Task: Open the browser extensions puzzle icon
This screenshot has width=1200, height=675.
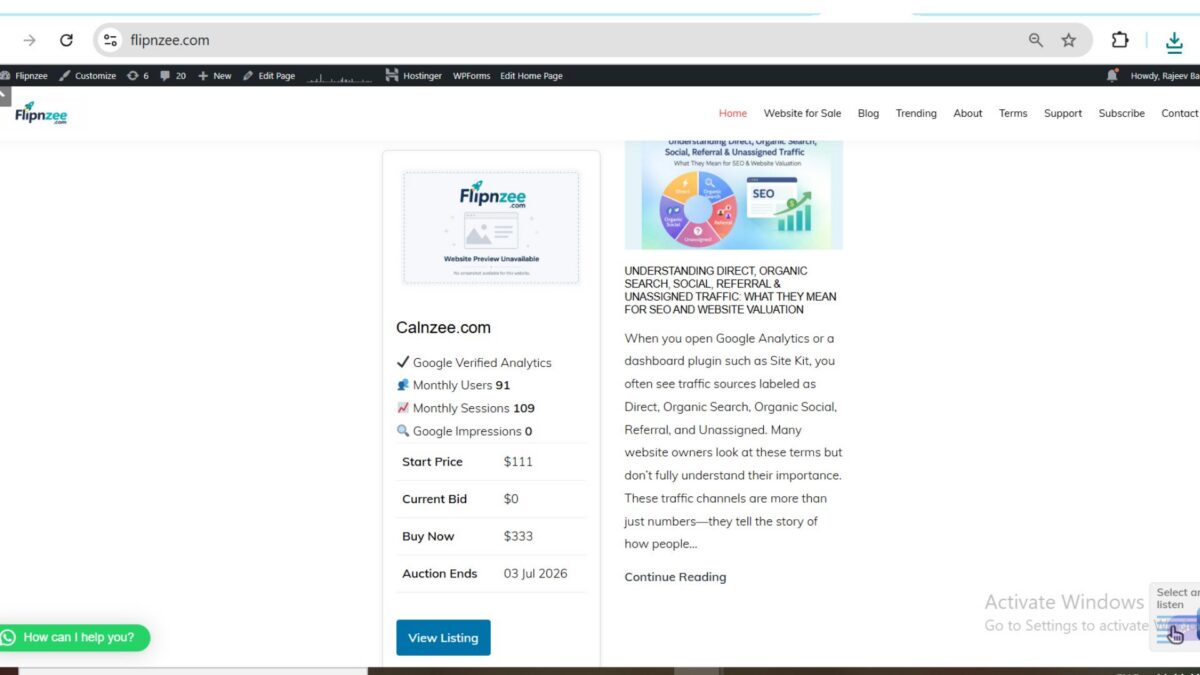Action: click(x=1120, y=40)
